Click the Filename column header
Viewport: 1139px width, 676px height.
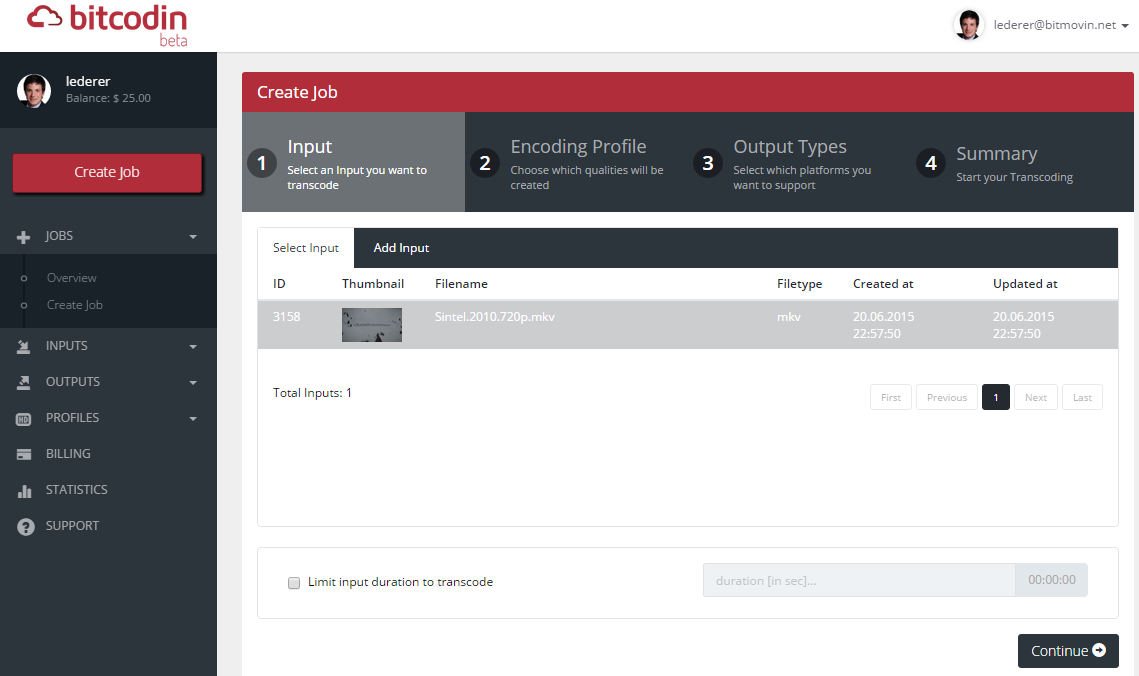[x=461, y=284]
